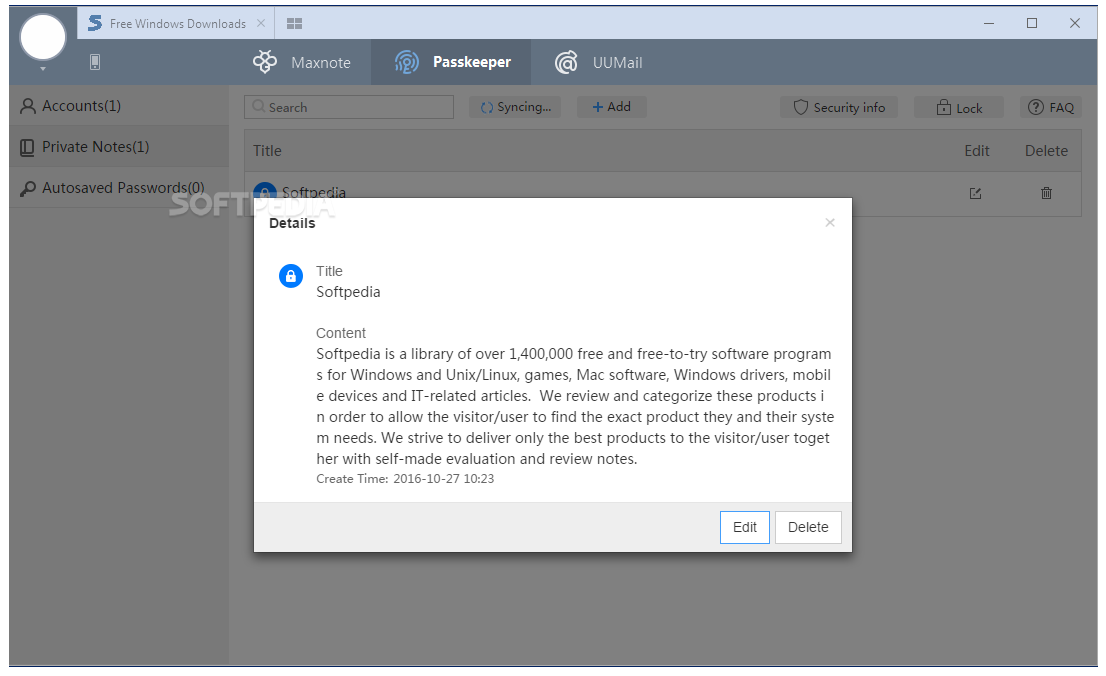1106x676 pixels.
Task: Click the Content label in Details
Action: (x=341, y=333)
